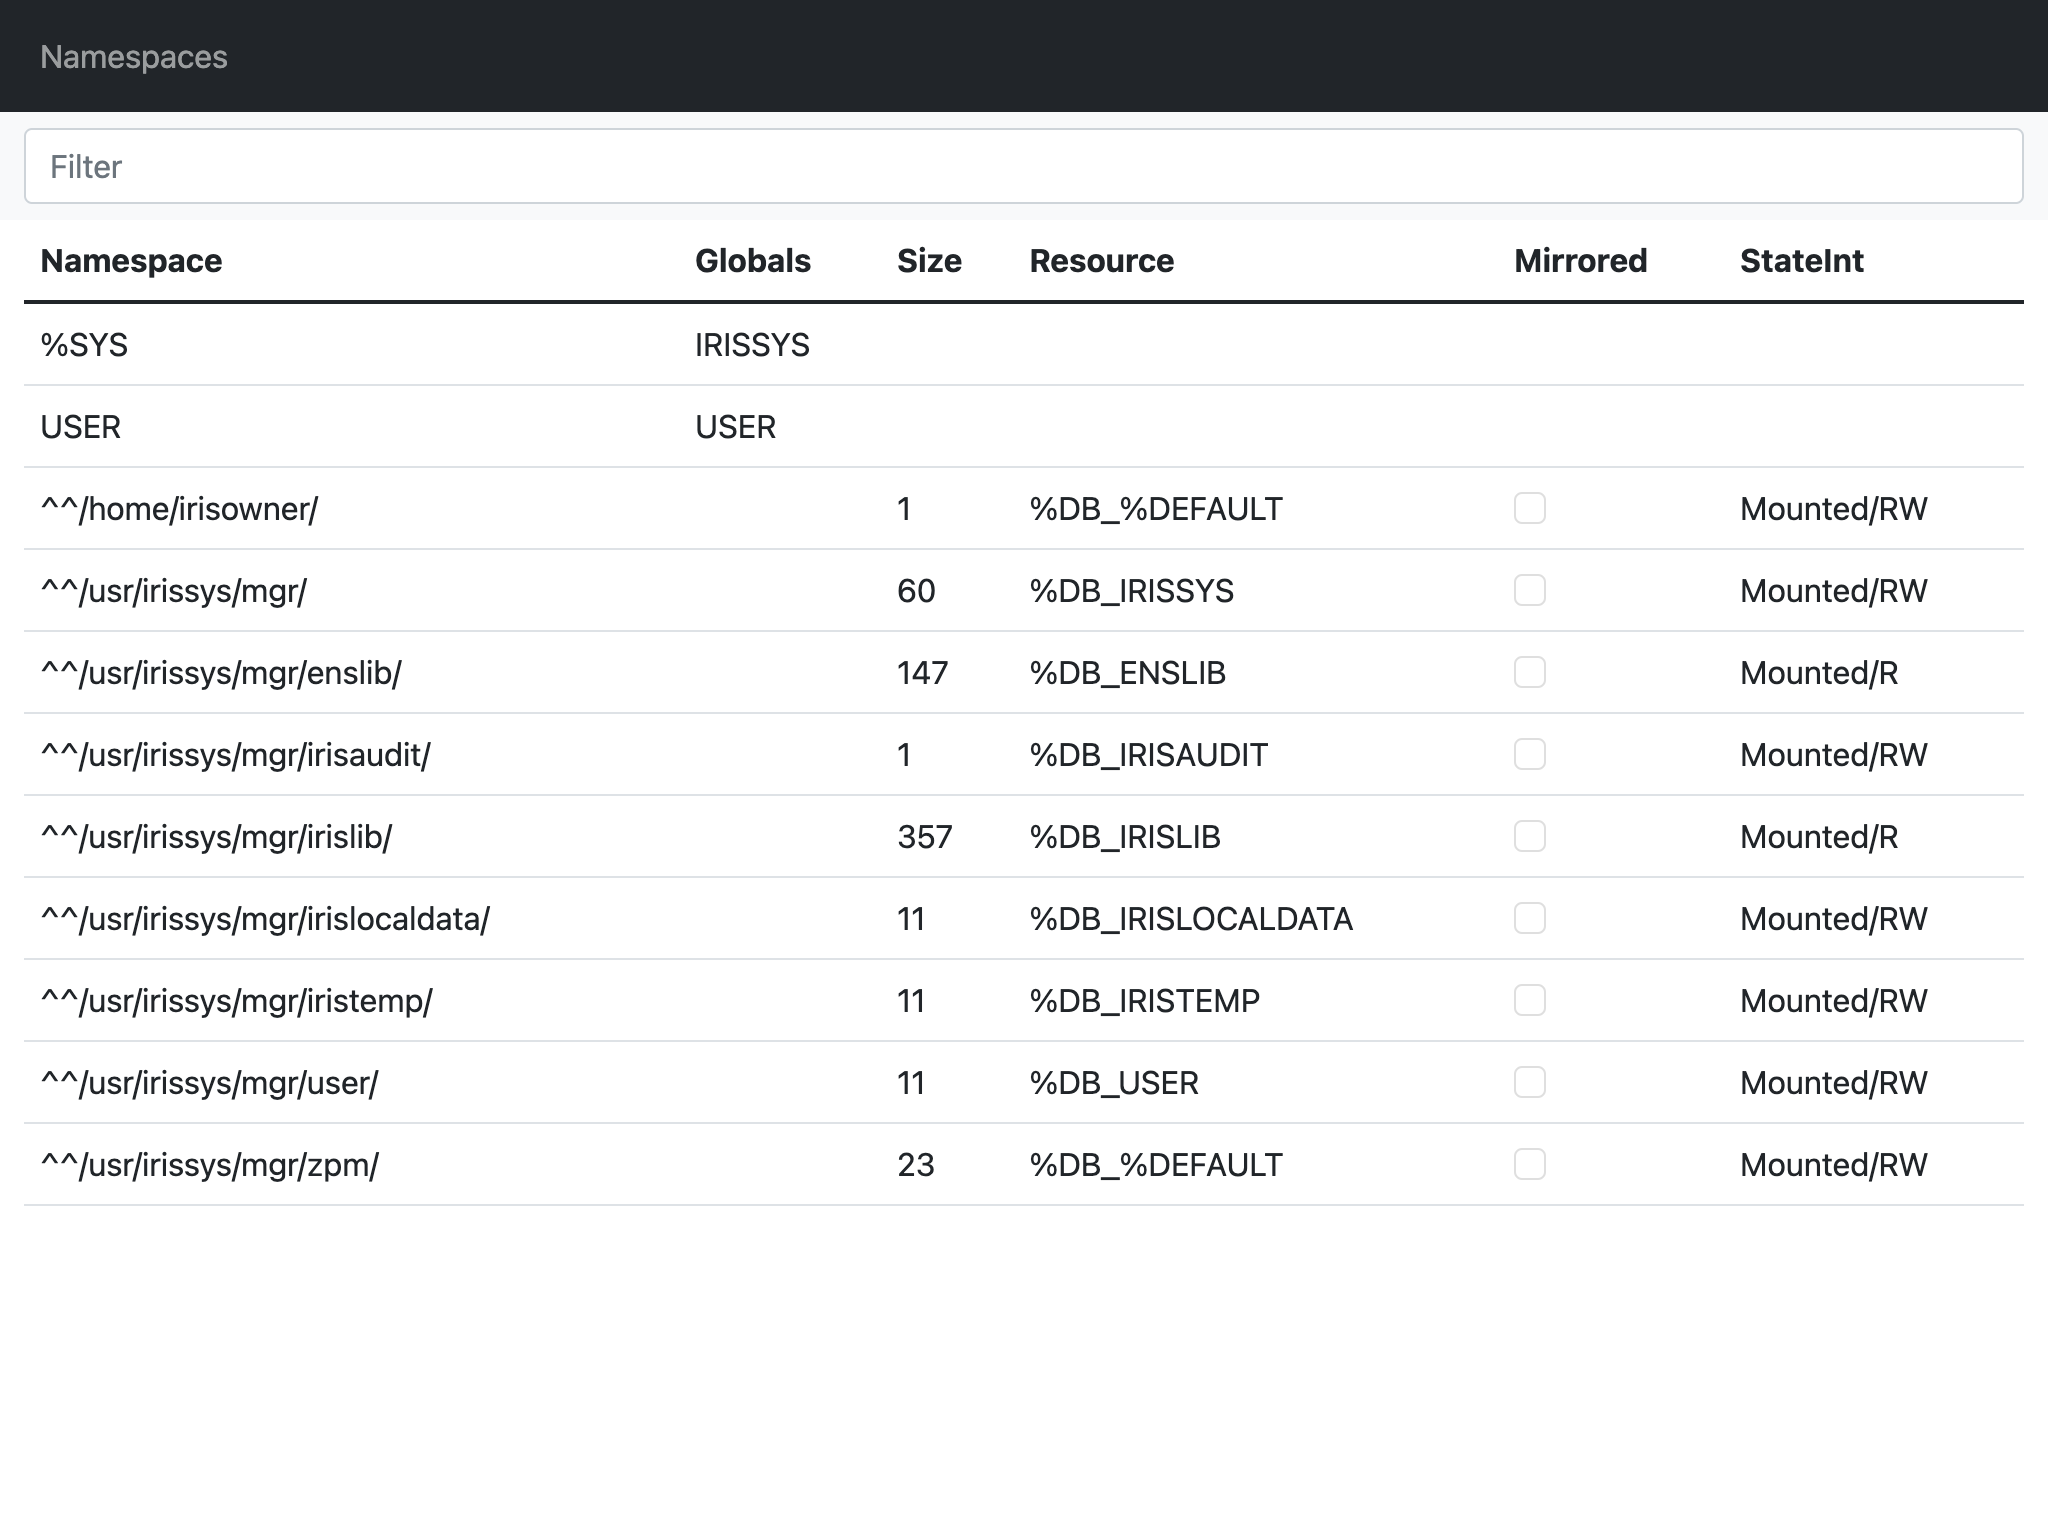2048x1536 pixels.
Task: Toggle Mirrored checkbox for irislocaldata row
Action: point(1529,918)
